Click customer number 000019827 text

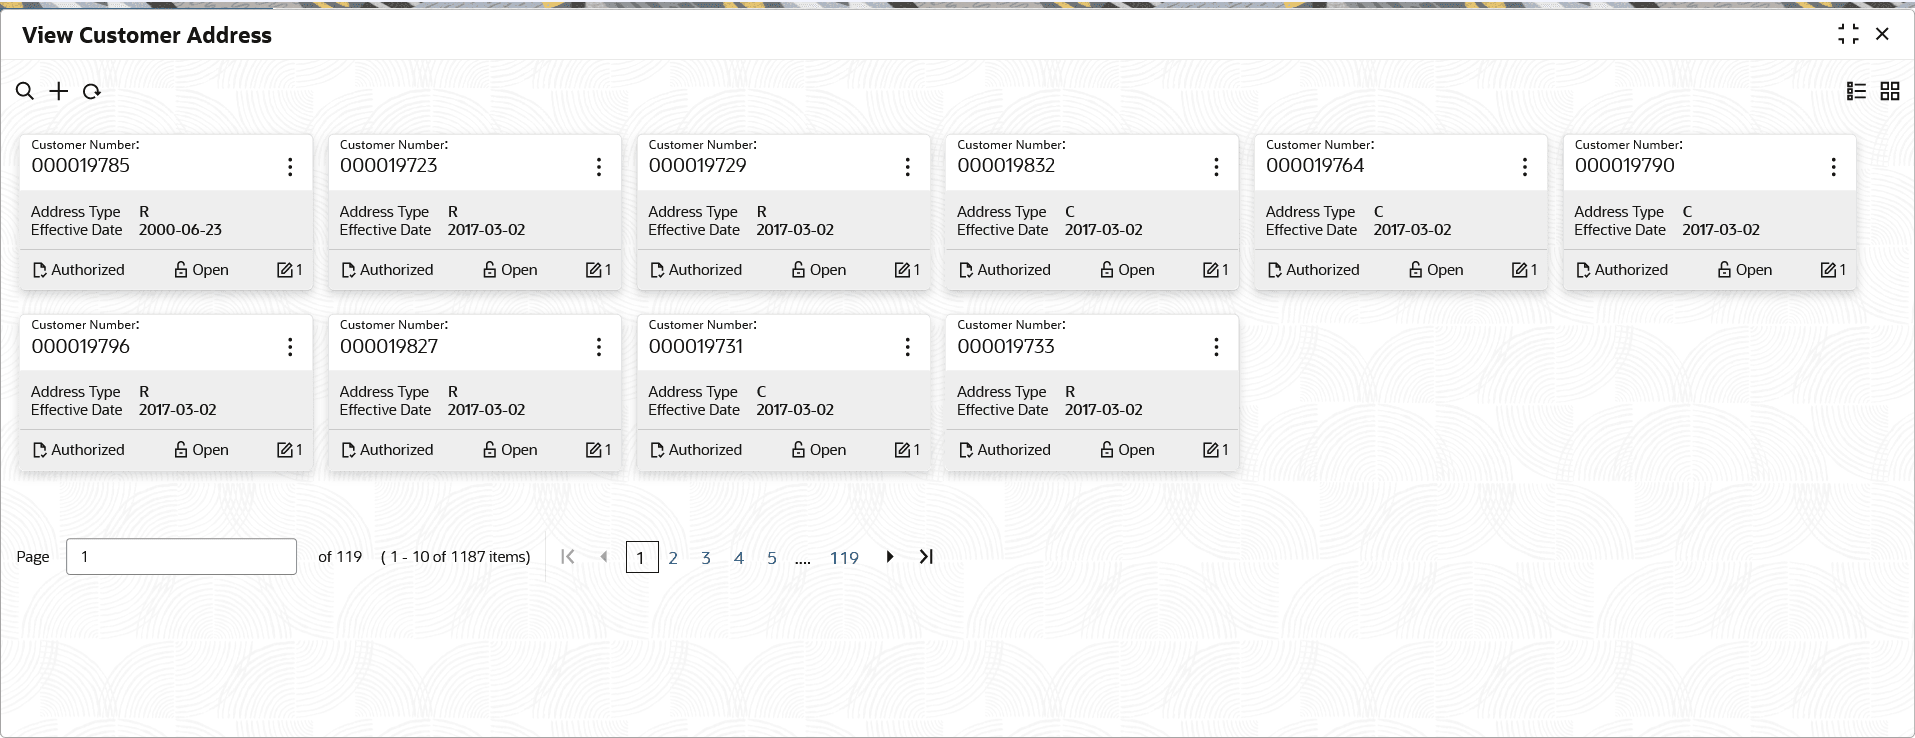tap(389, 346)
